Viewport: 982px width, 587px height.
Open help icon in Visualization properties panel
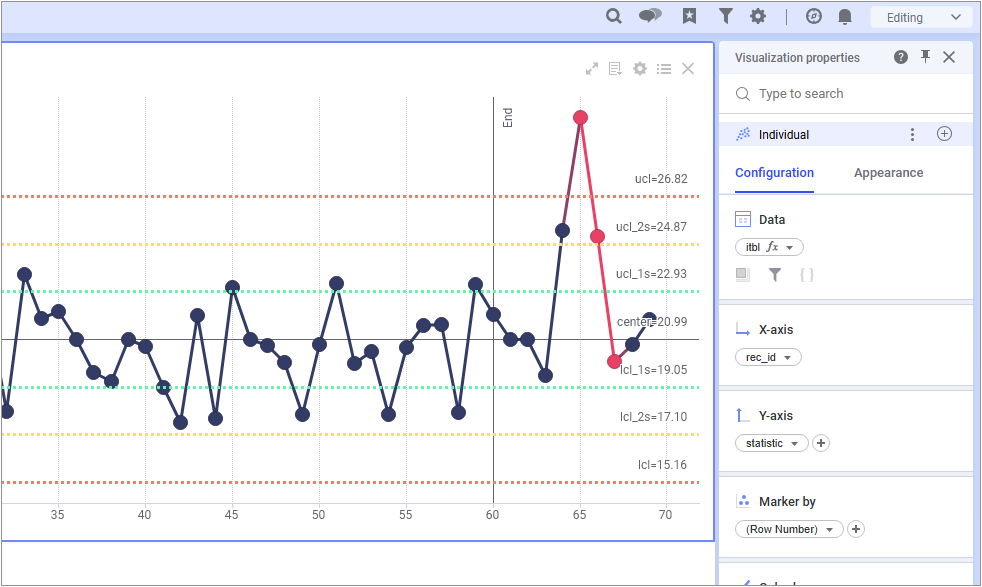pyautogui.click(x=901, y=57)
